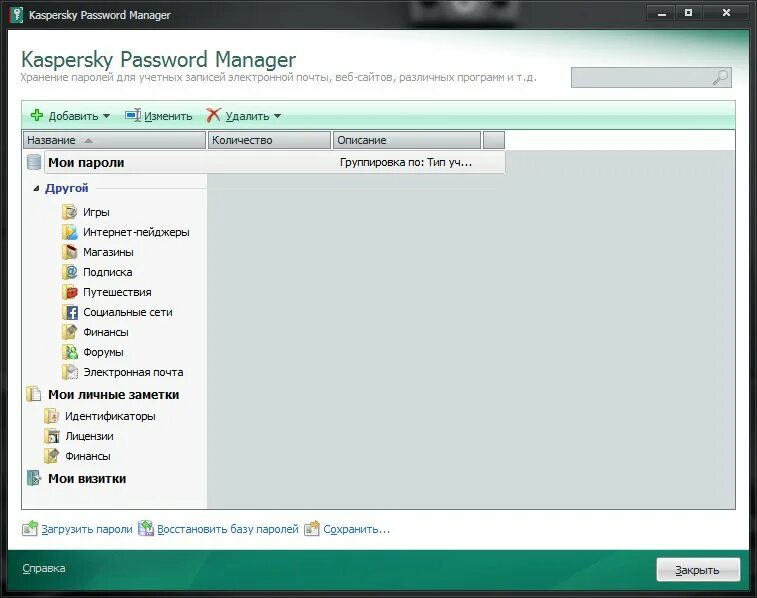
Task: Click the Сохранить… link
Action: point(357,529)
